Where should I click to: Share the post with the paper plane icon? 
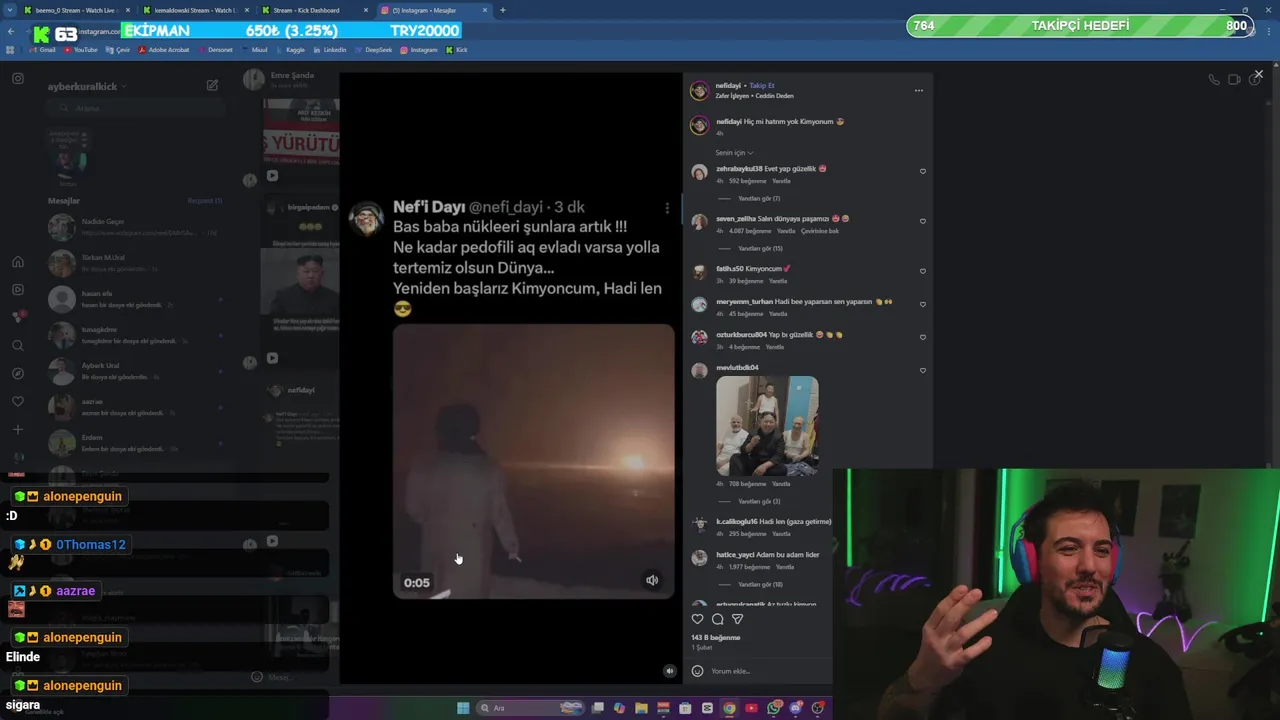[x=737, y=619]
